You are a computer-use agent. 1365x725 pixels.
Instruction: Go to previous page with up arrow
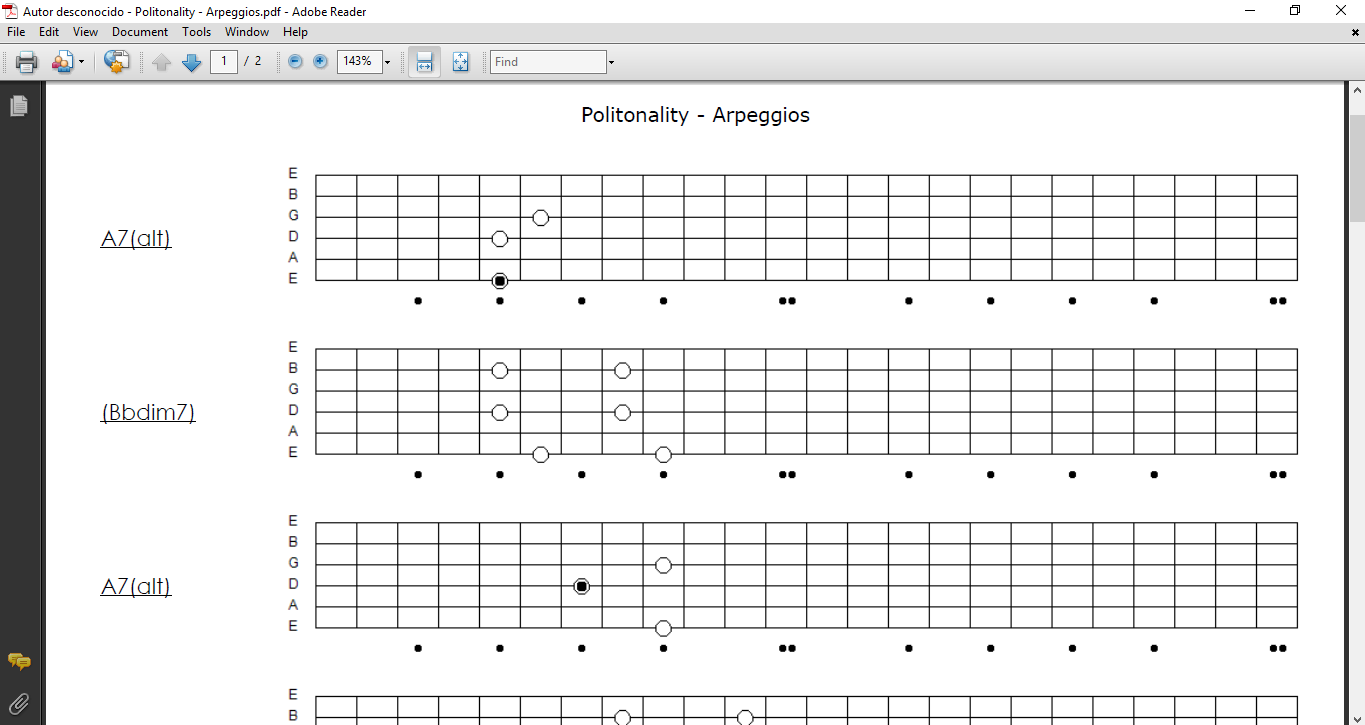[x=162, y=62]
